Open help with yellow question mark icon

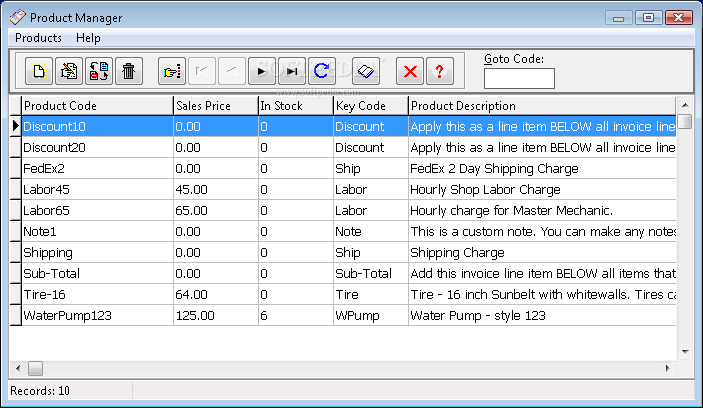(440, 71)
